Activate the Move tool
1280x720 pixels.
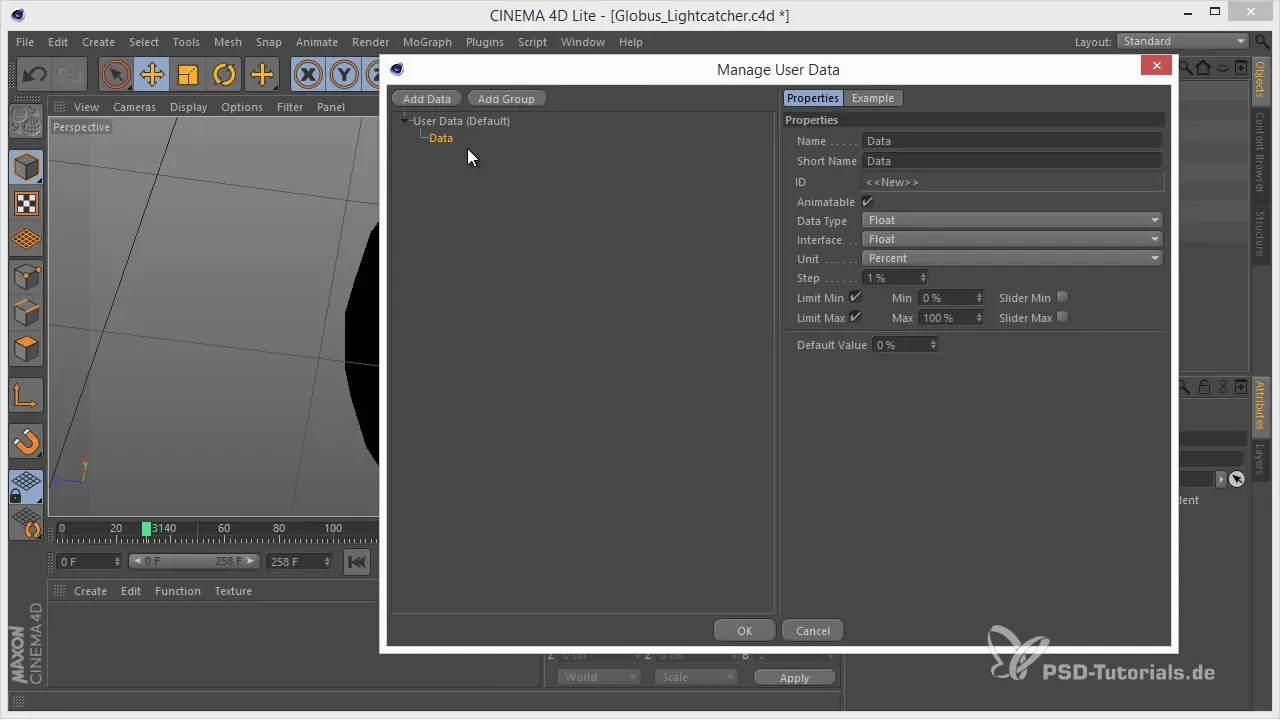tap(152, 74)
